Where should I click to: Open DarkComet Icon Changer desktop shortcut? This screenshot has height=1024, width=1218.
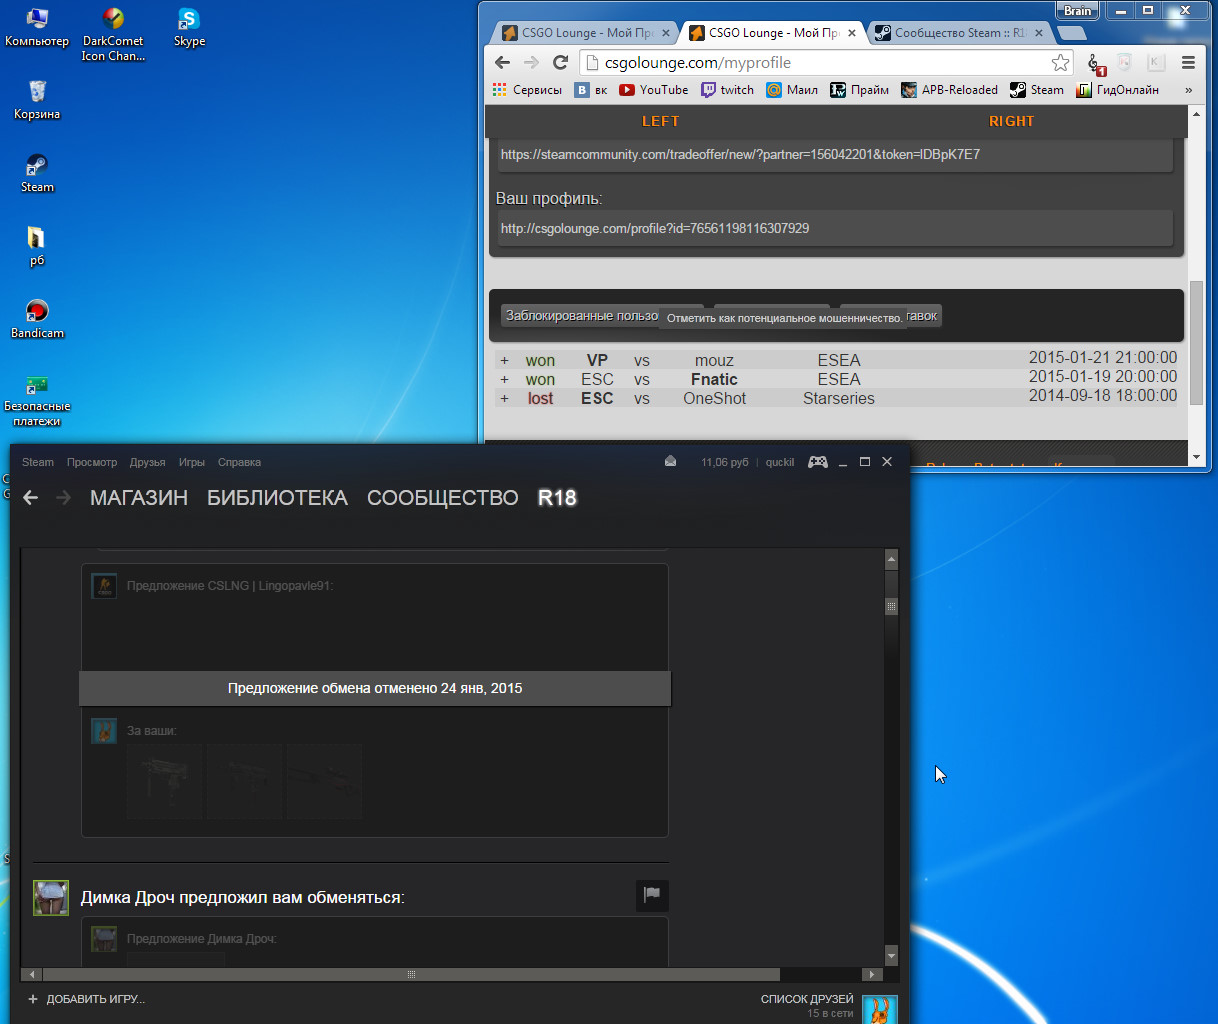113,34
